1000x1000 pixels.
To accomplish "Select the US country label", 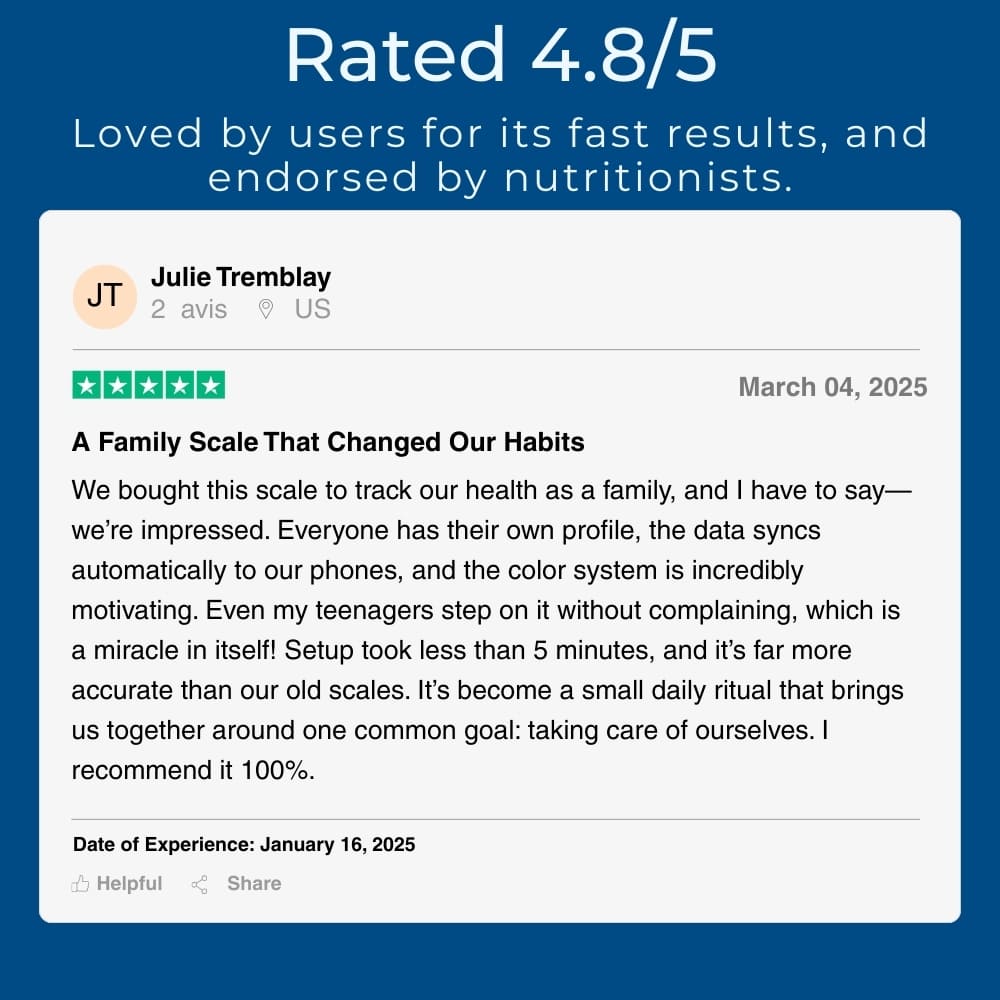I will coord(312,310).
